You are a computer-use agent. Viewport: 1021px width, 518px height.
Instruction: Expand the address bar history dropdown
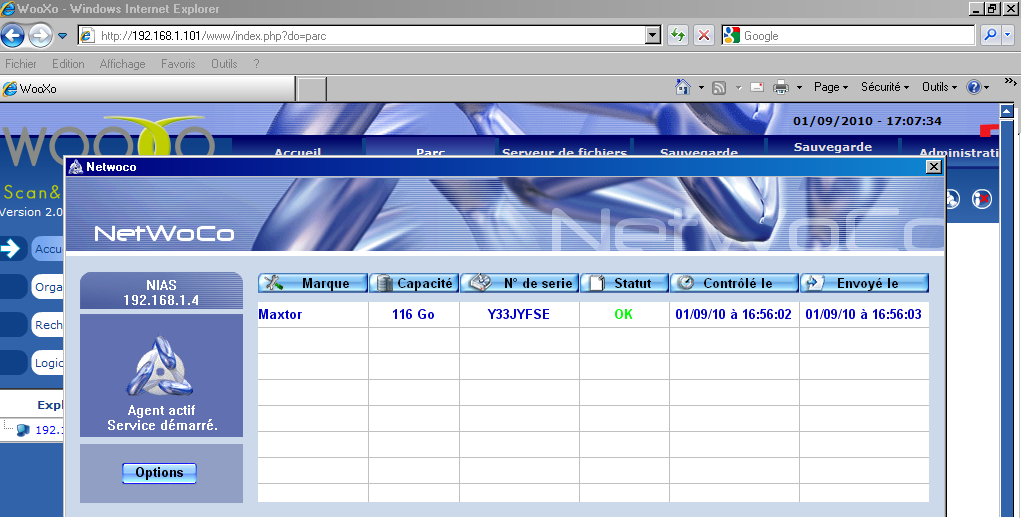point(653,36)
